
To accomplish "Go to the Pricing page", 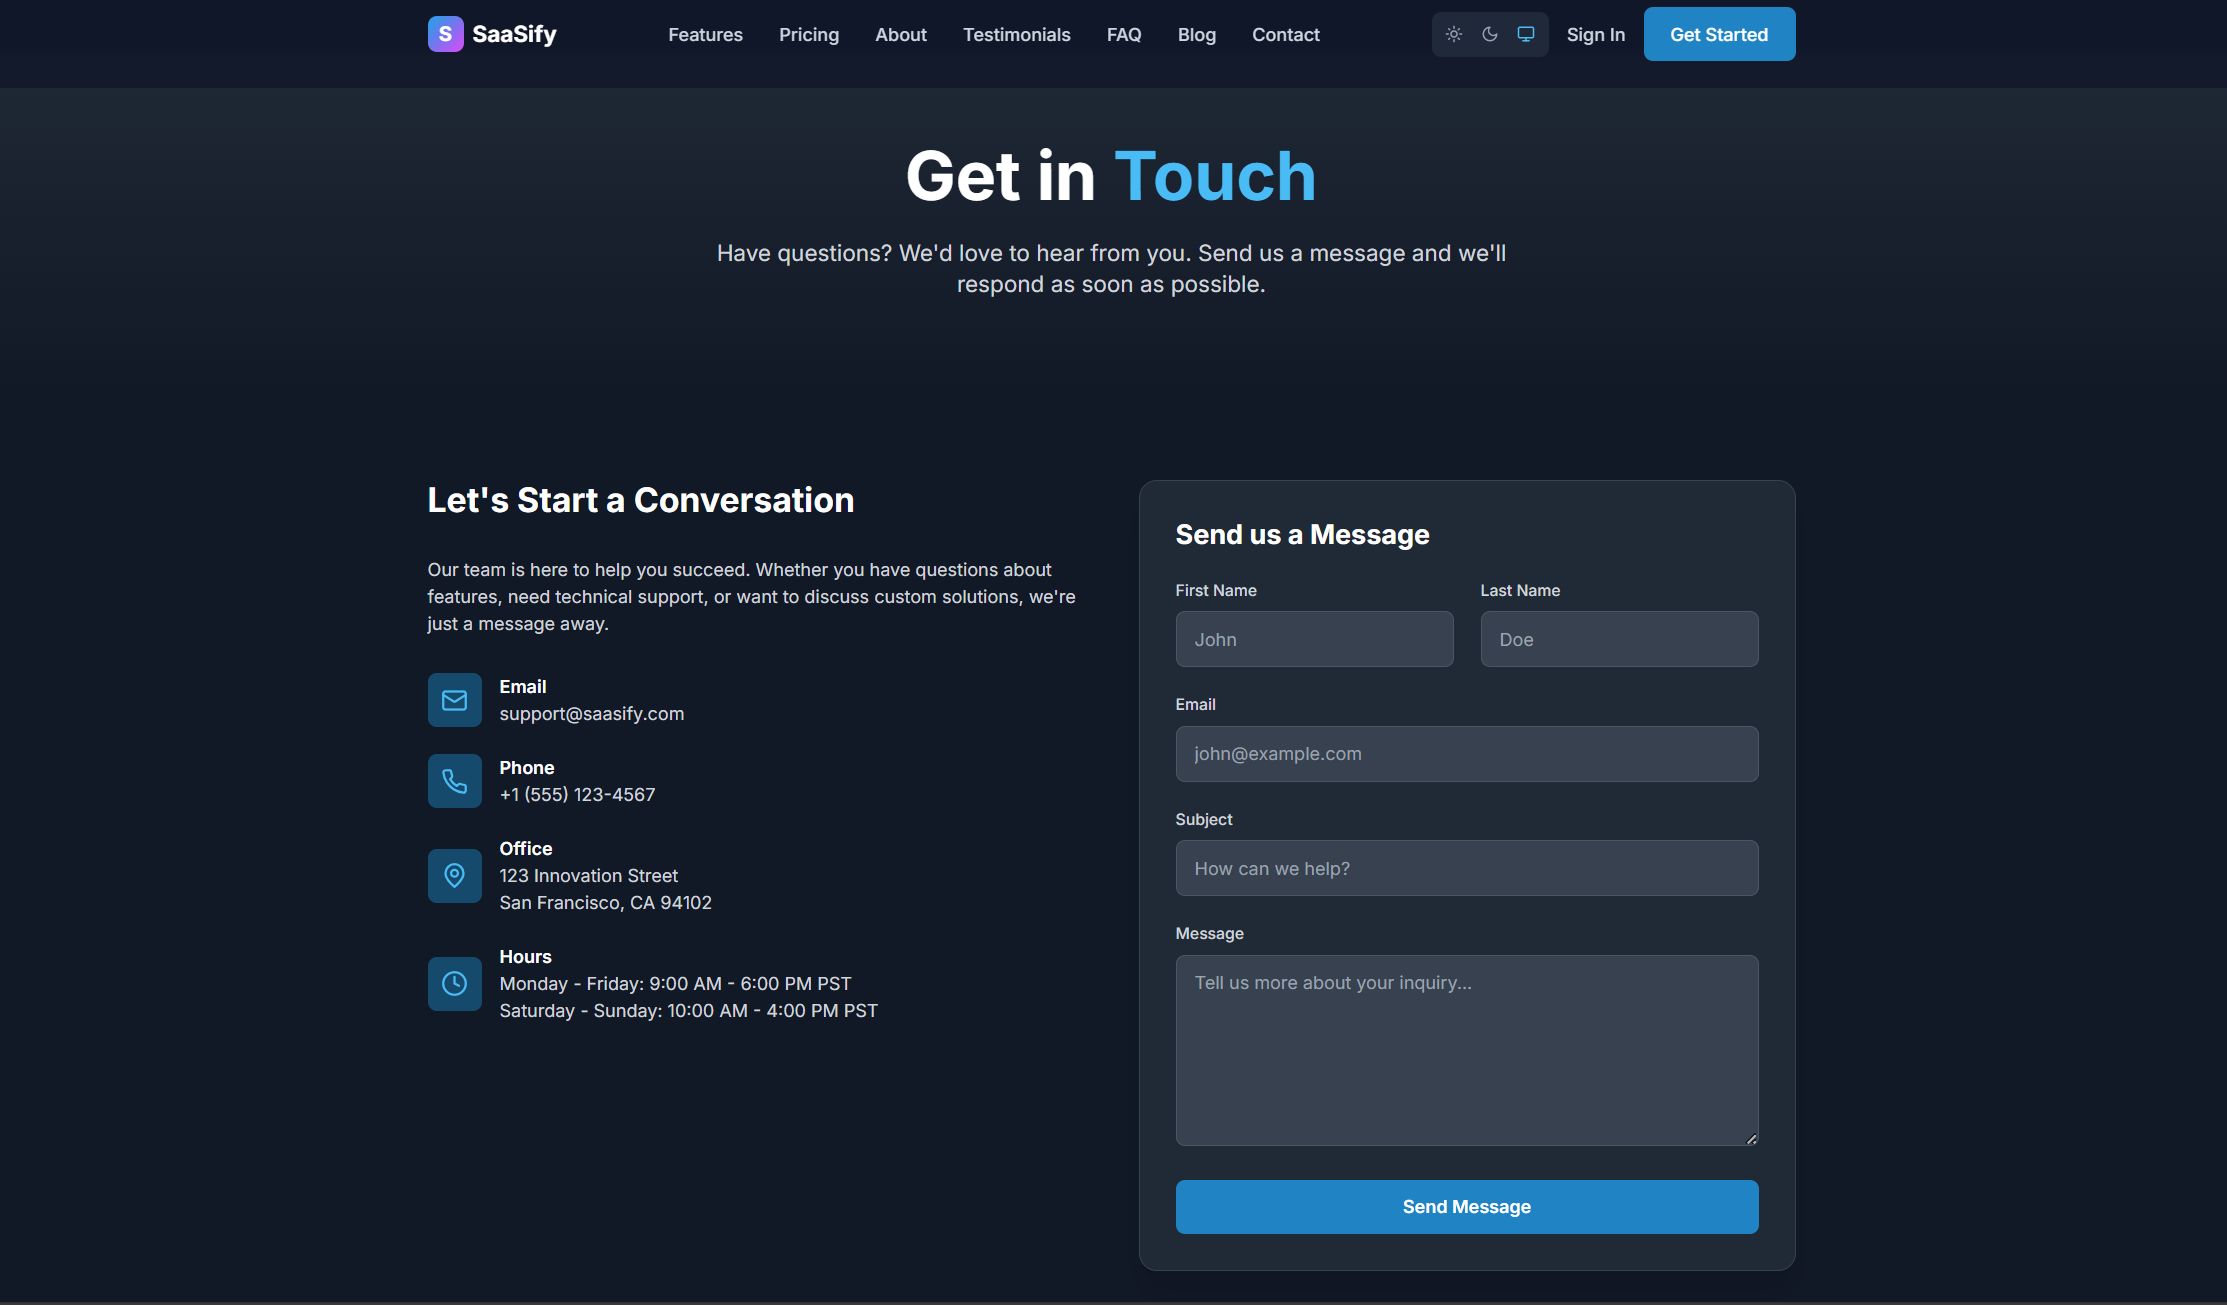I will (808, 35).
